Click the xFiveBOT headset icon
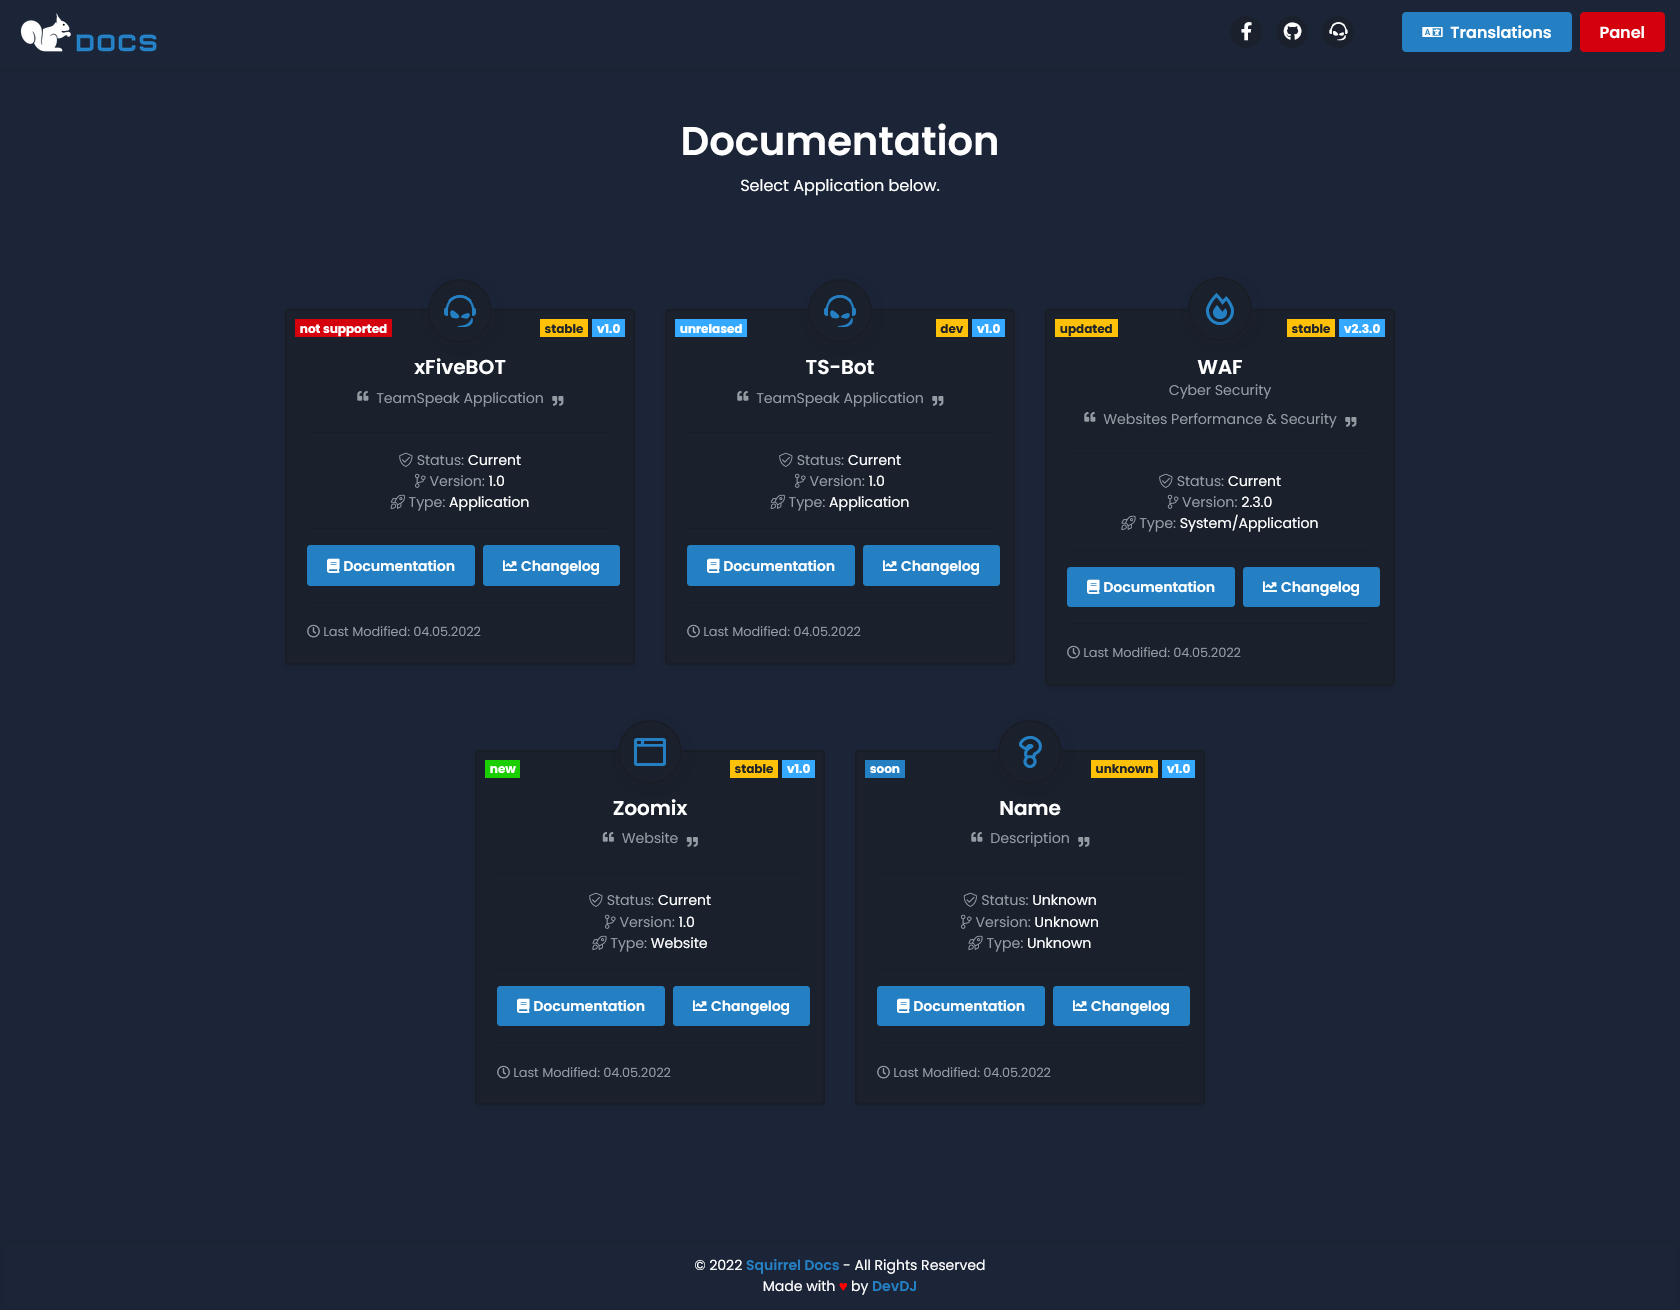This screenshot has height=1310, width=1680. pos(459,311)
